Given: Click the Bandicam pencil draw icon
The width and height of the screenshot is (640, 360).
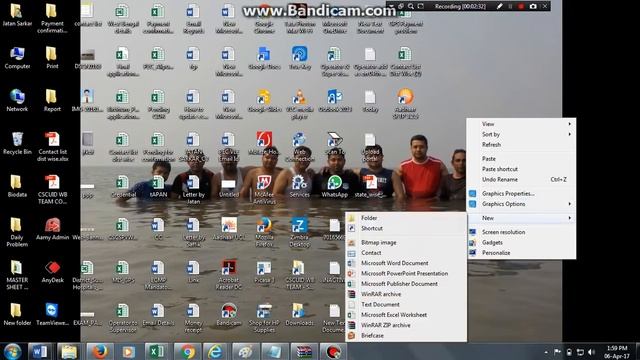Looking at the screenshot, I should 499,6.
